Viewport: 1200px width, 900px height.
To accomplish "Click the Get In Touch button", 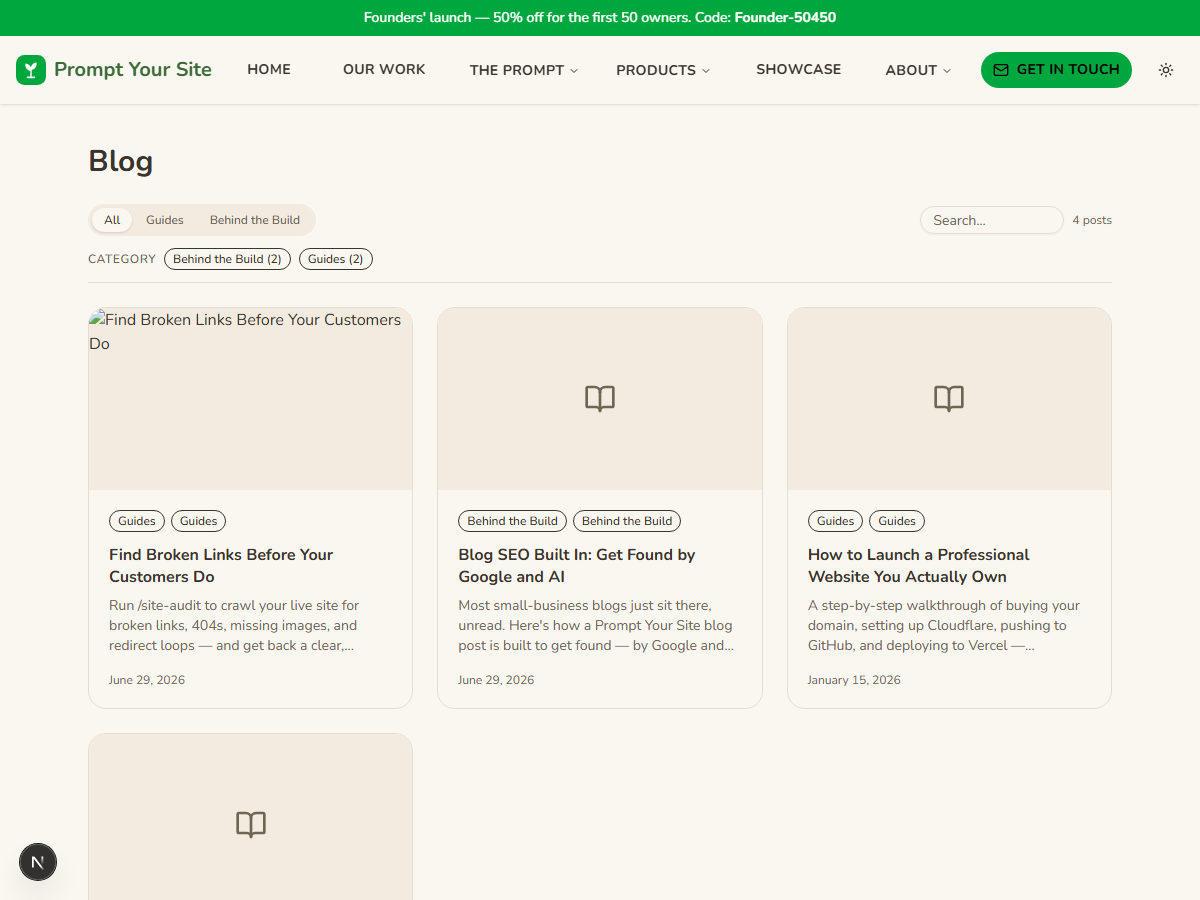I will (x=1056, y=70).
